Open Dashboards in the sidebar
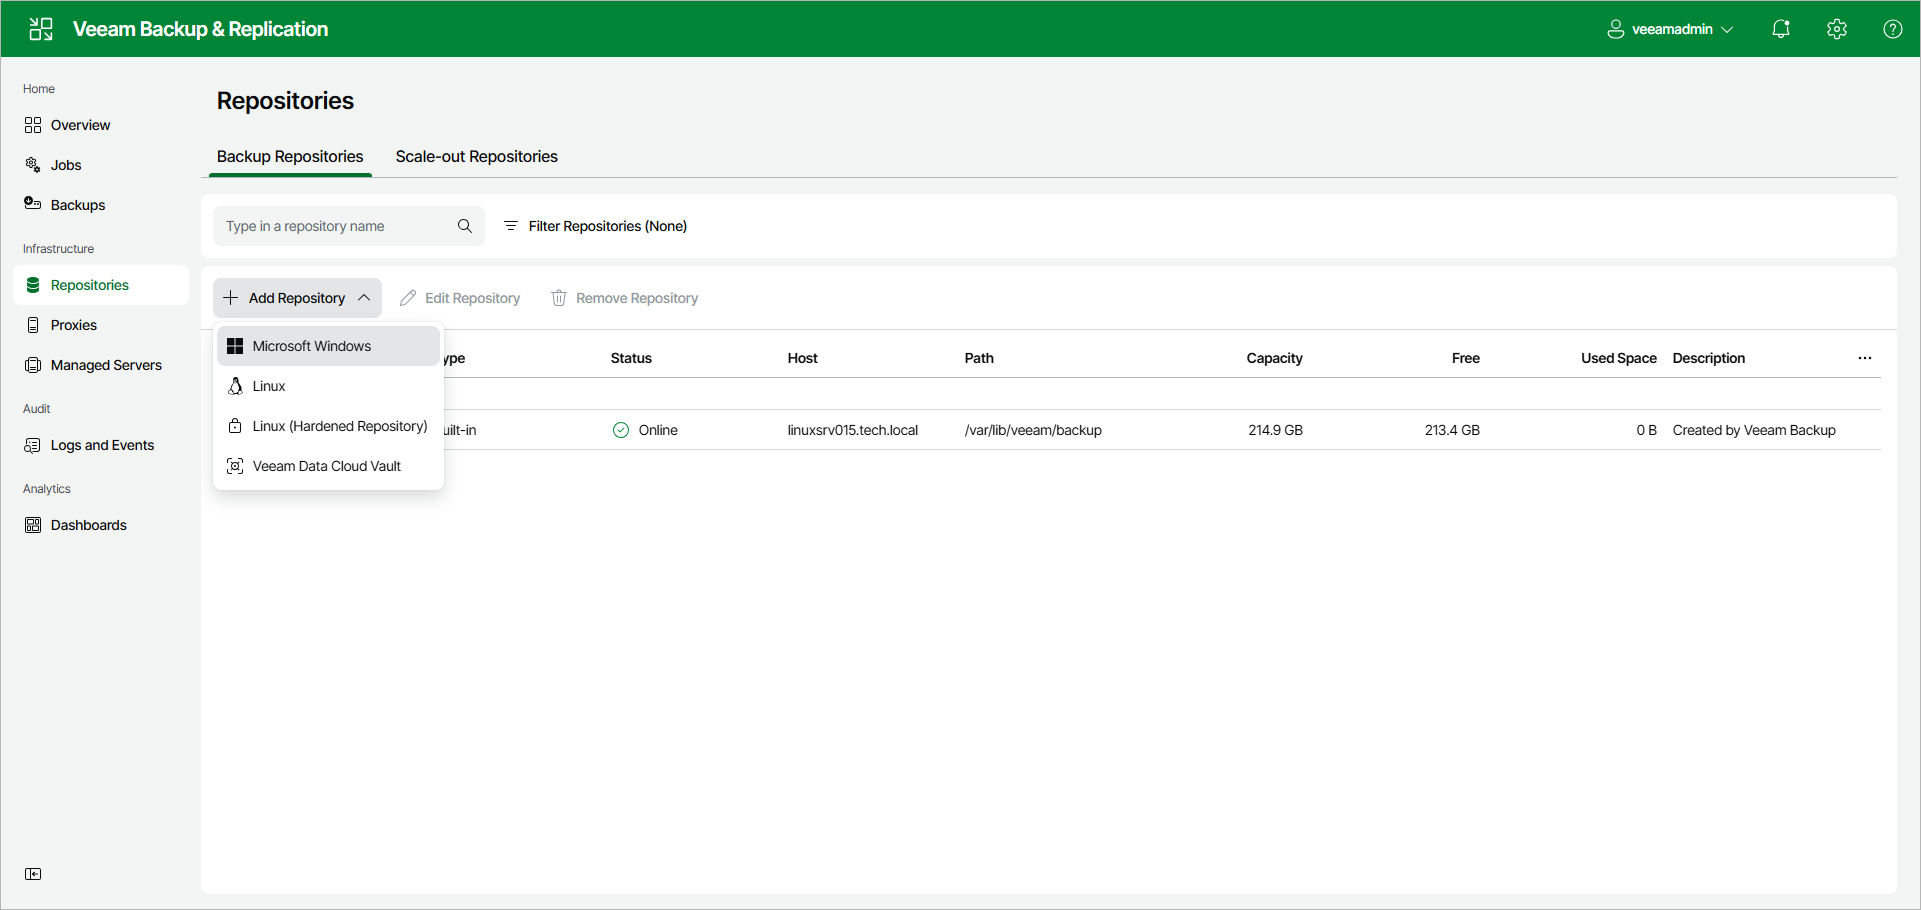Screen dimensions: 1921x910 101,525
